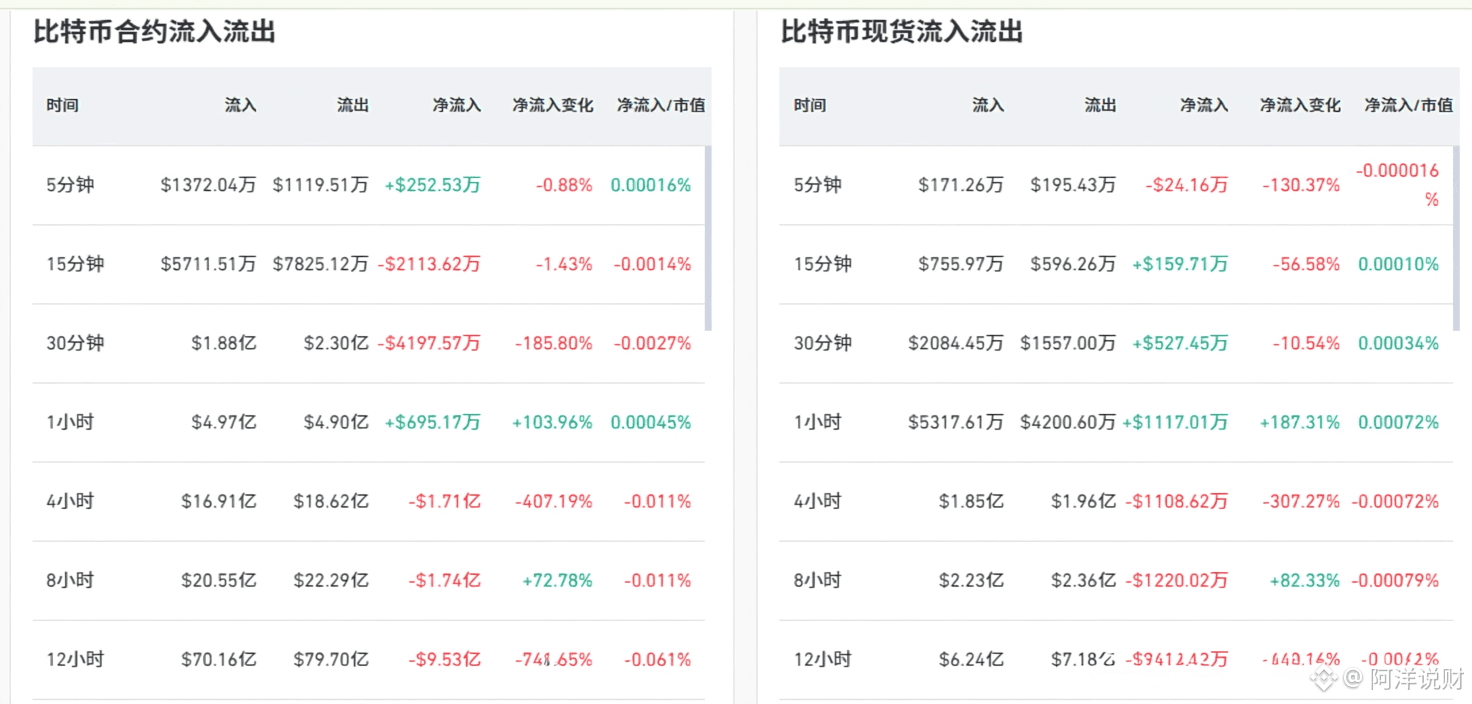This screenshot has height=704, width=1472.
Task: Click spot 8小时 row label
Action: [x=818, y=580]
